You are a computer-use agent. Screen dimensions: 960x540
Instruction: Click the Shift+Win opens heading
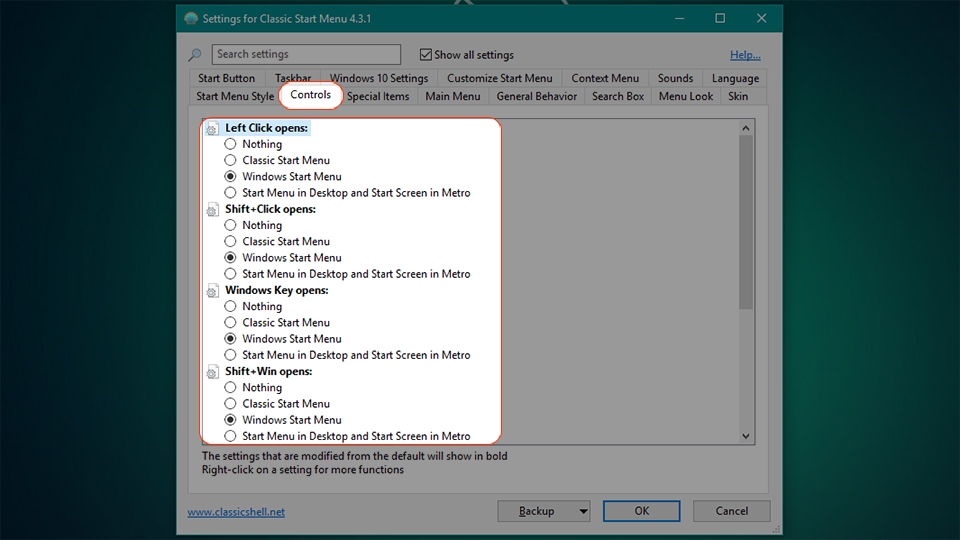coord(269,371)
